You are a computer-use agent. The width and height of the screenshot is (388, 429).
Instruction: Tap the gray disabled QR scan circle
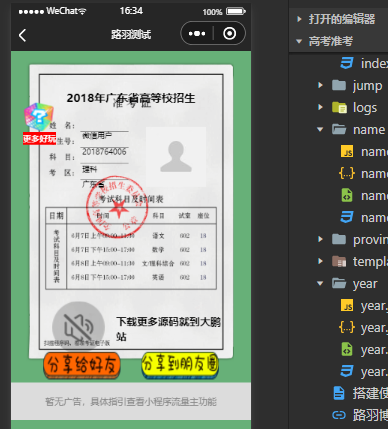[x=79, y=327]
